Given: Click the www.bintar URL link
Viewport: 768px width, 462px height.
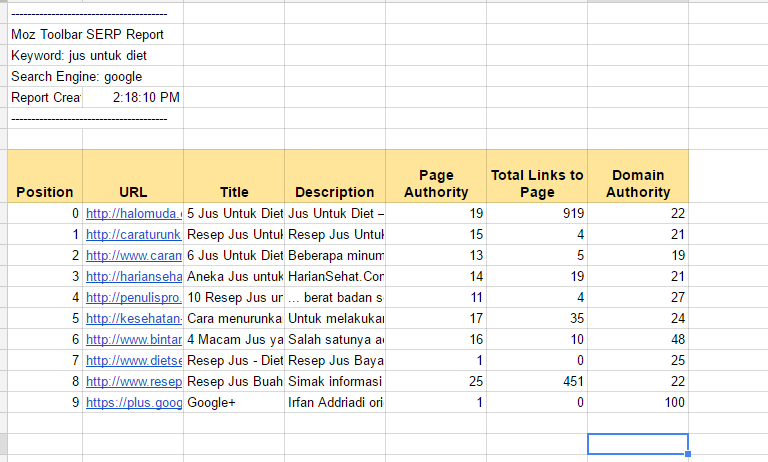Looking at the screenshot, I should coord(132,339).
